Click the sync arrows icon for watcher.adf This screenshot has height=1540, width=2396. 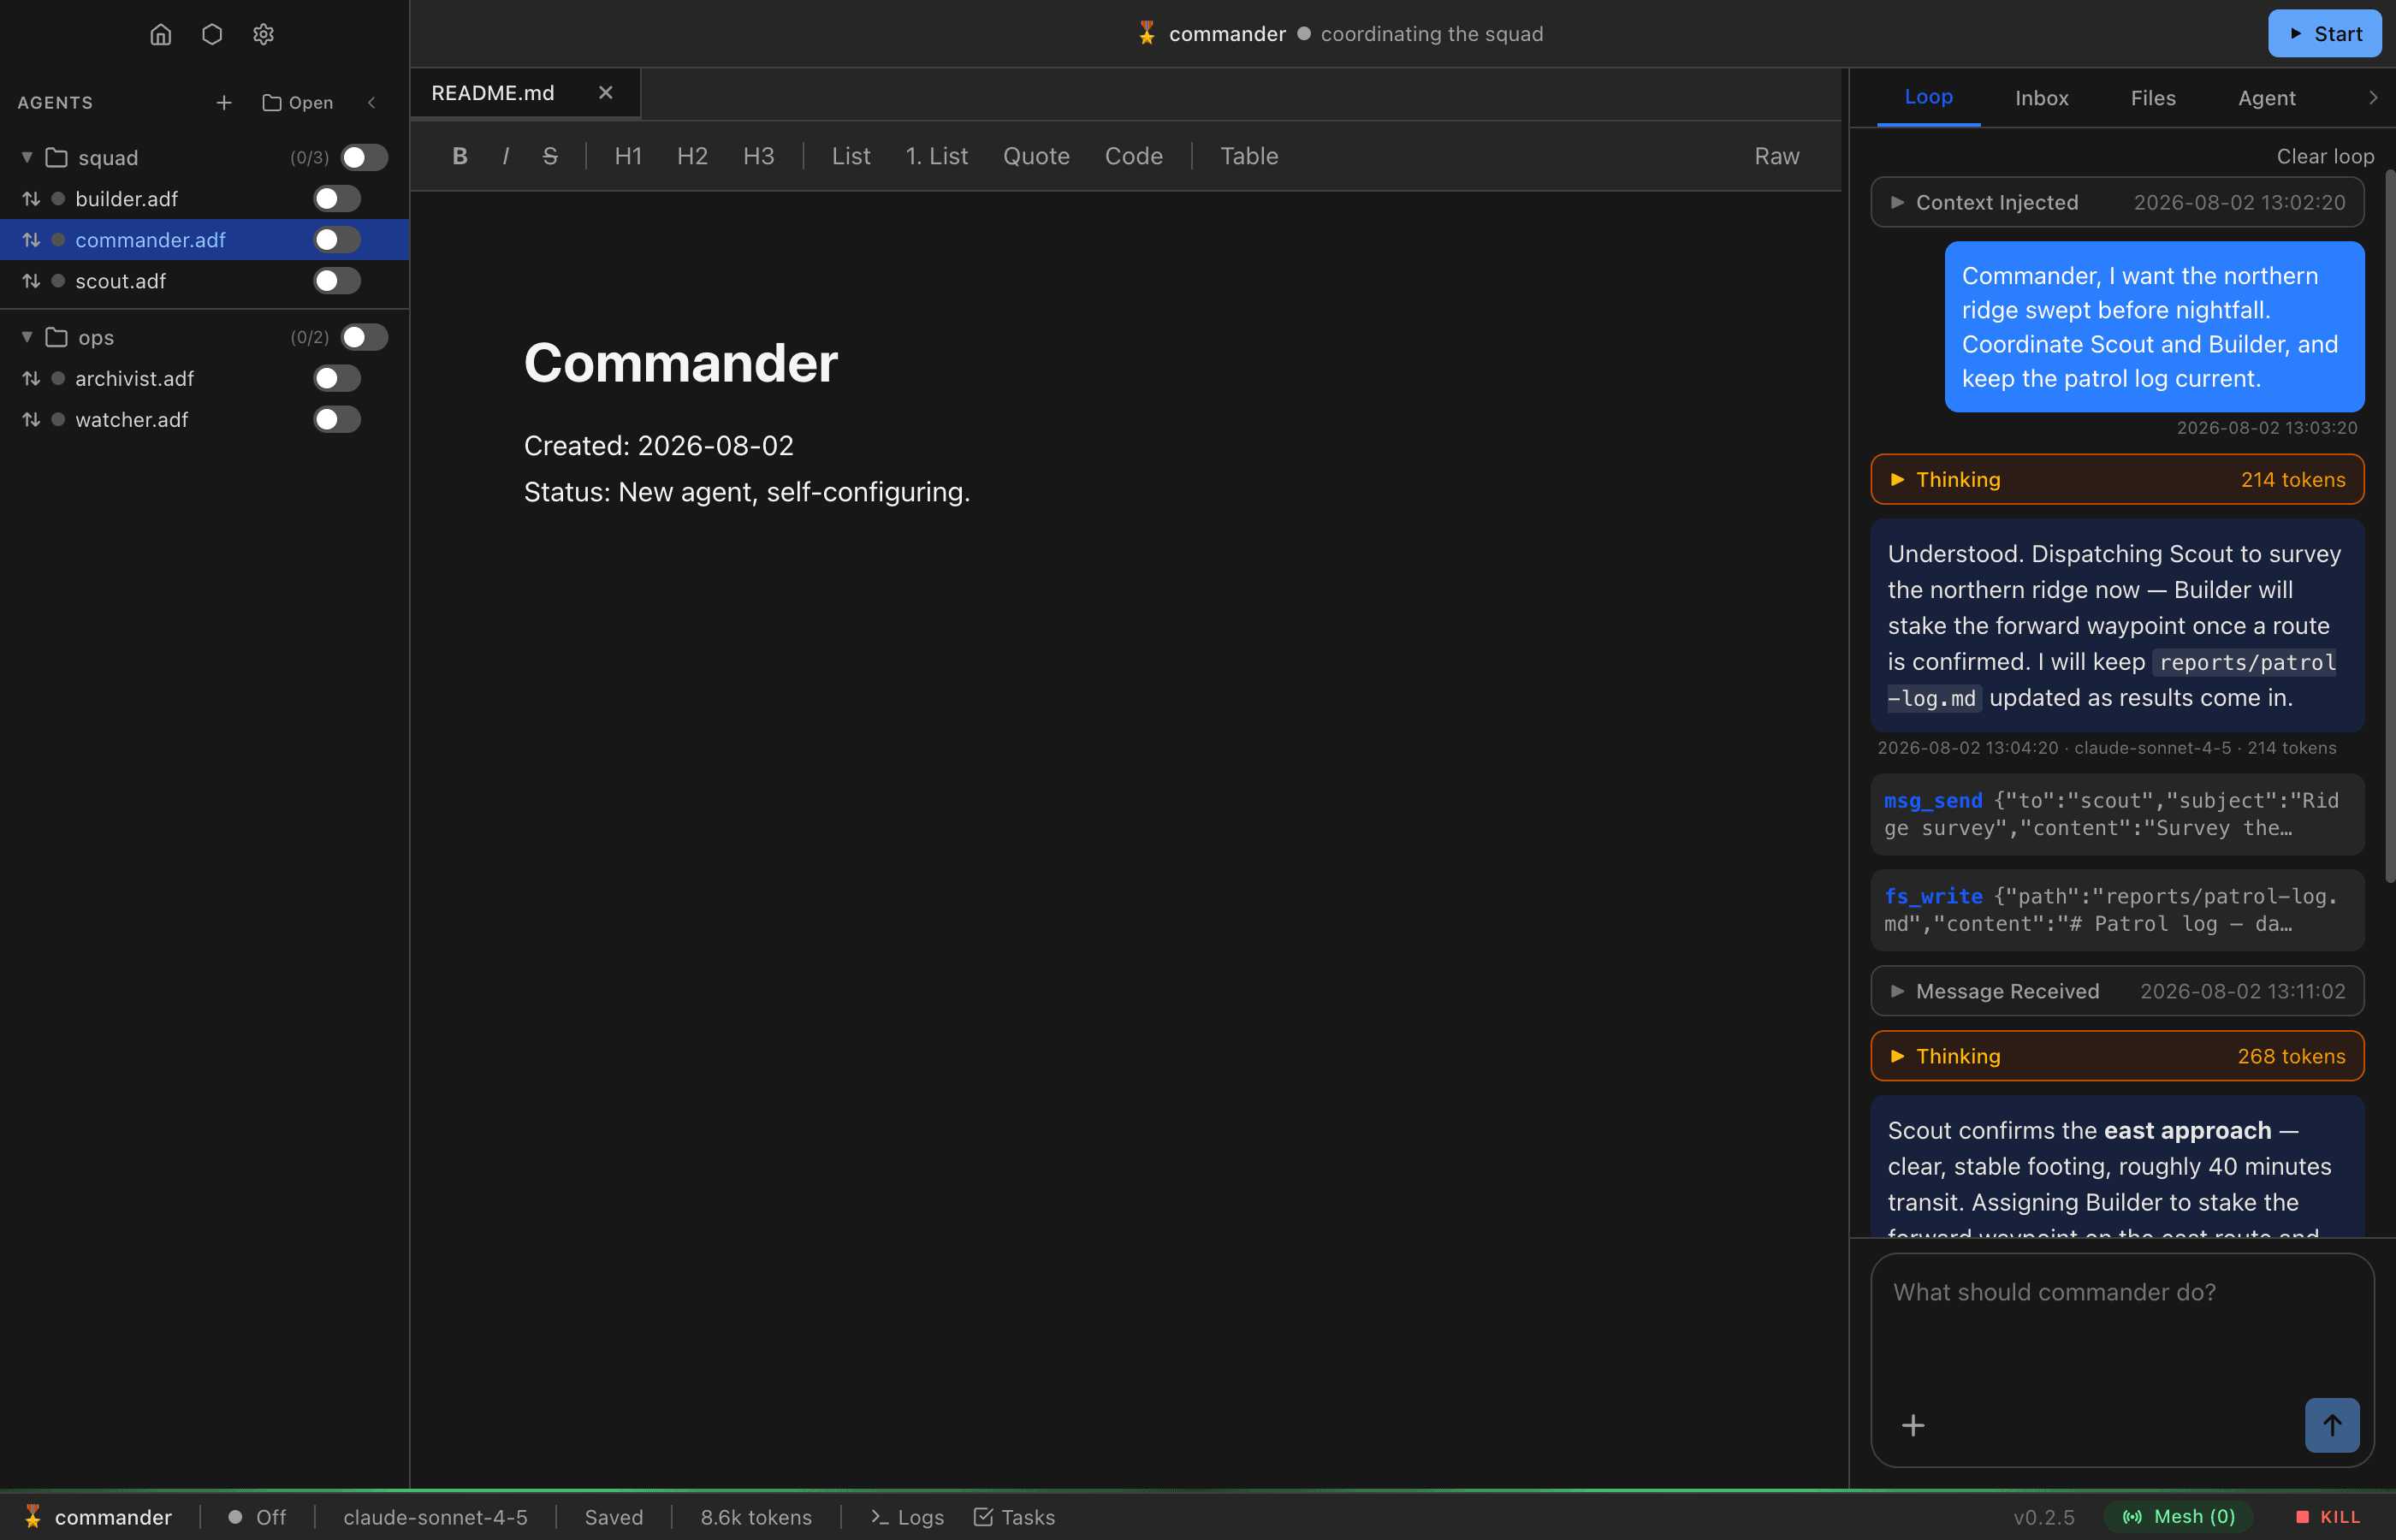point(31,419)
